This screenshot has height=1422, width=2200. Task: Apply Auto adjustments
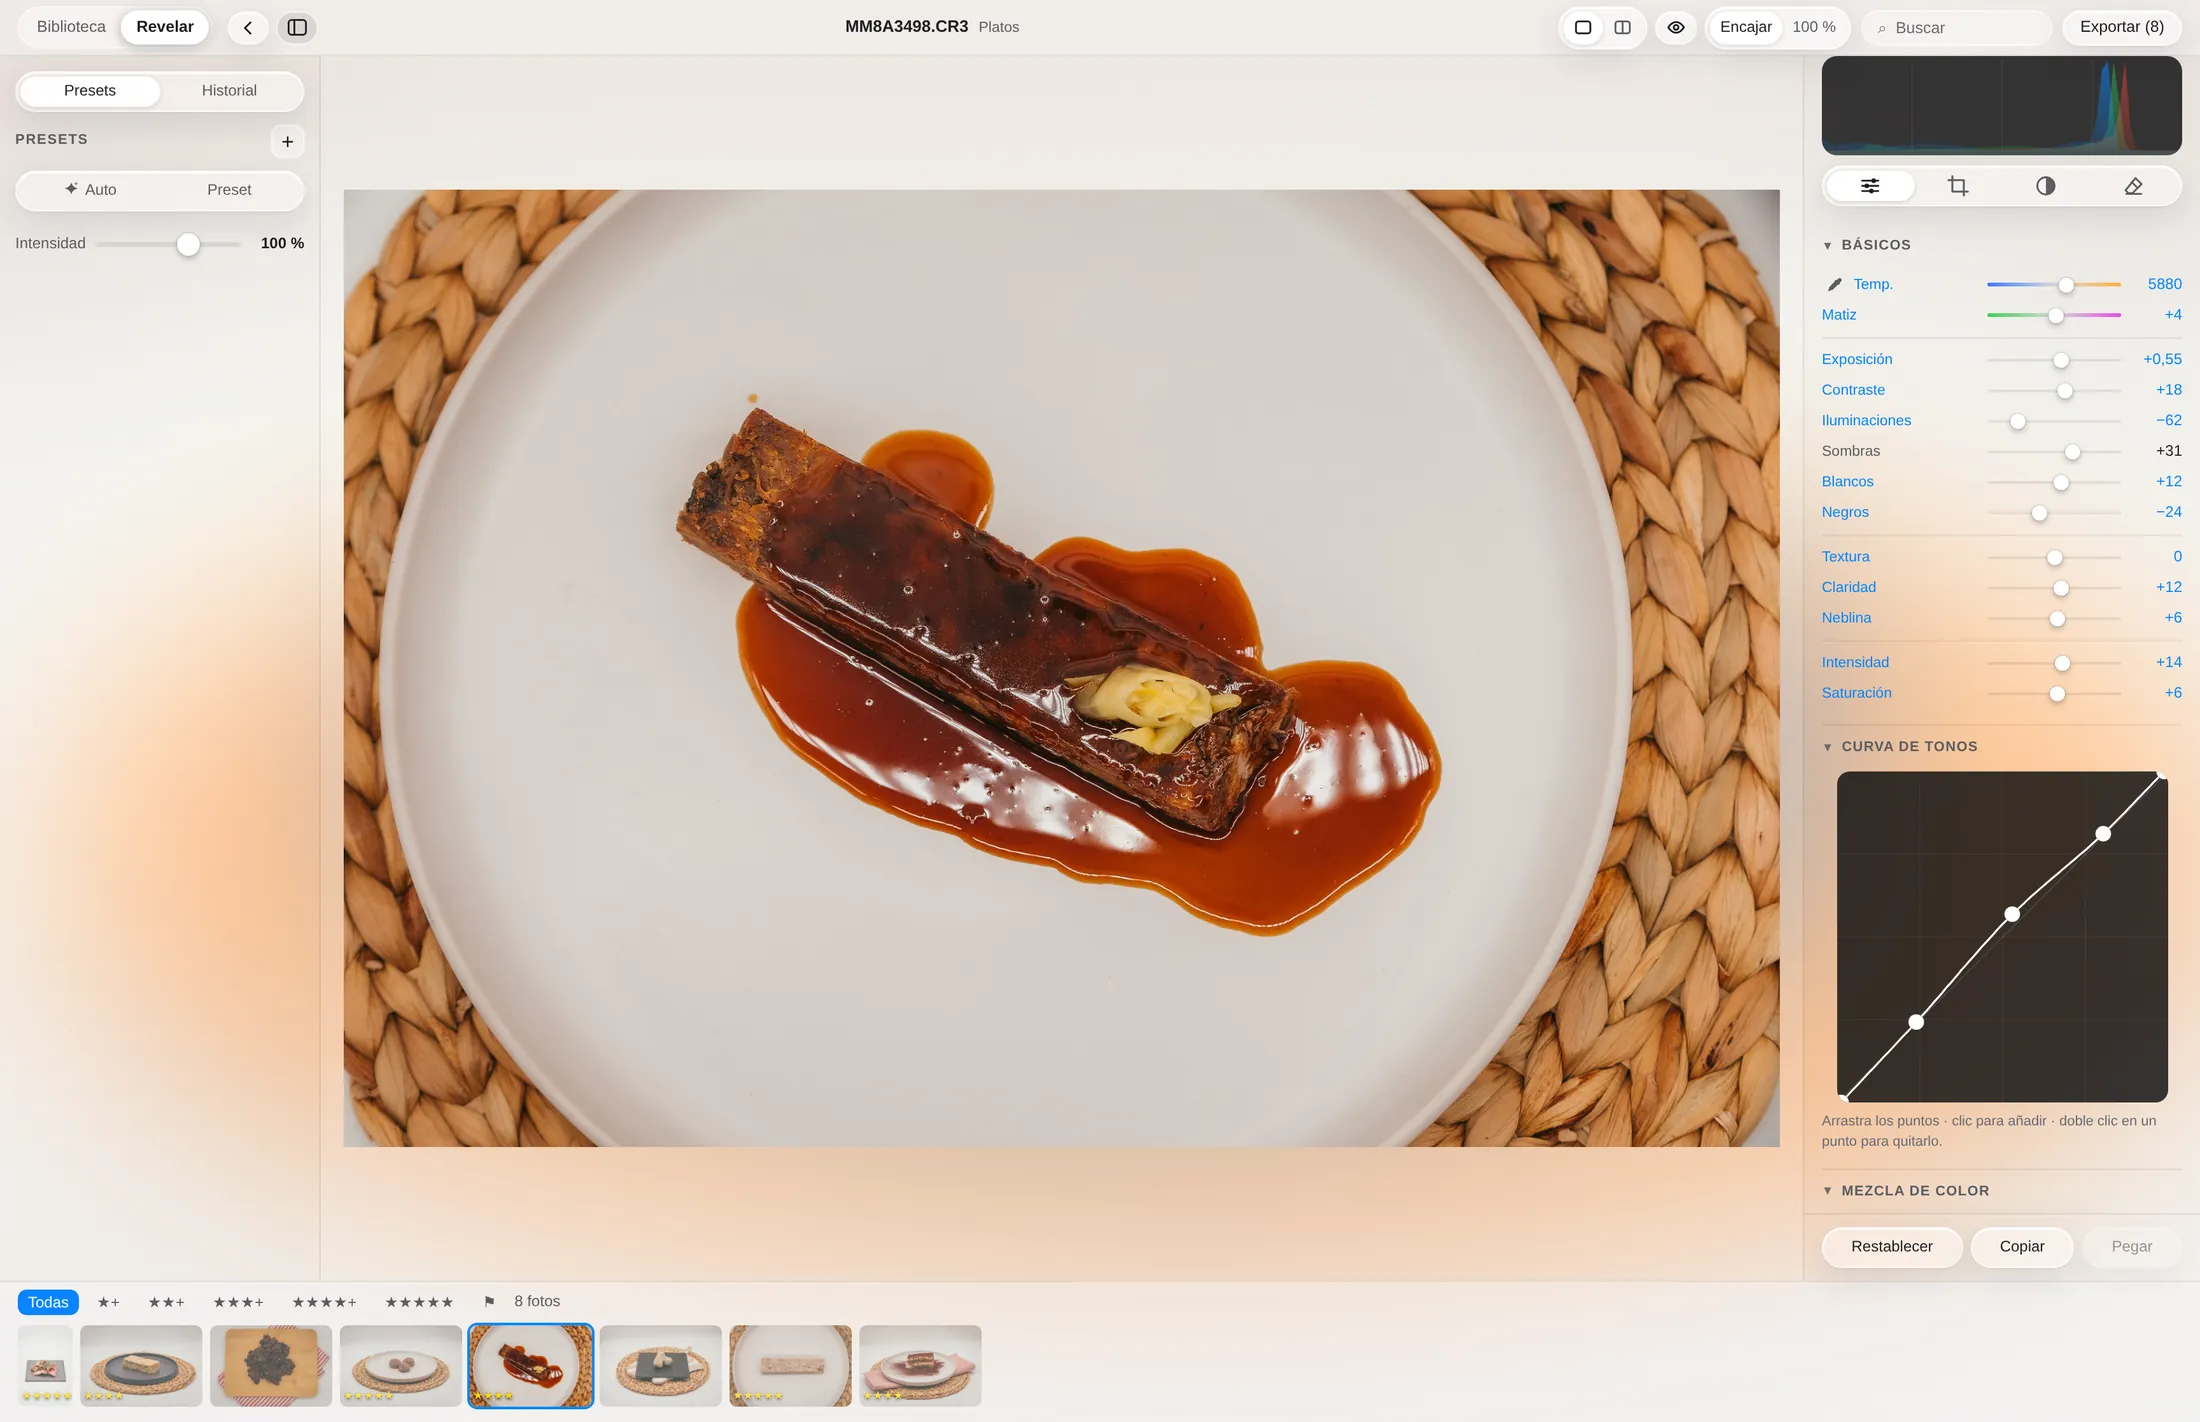[x=90, y=189]
